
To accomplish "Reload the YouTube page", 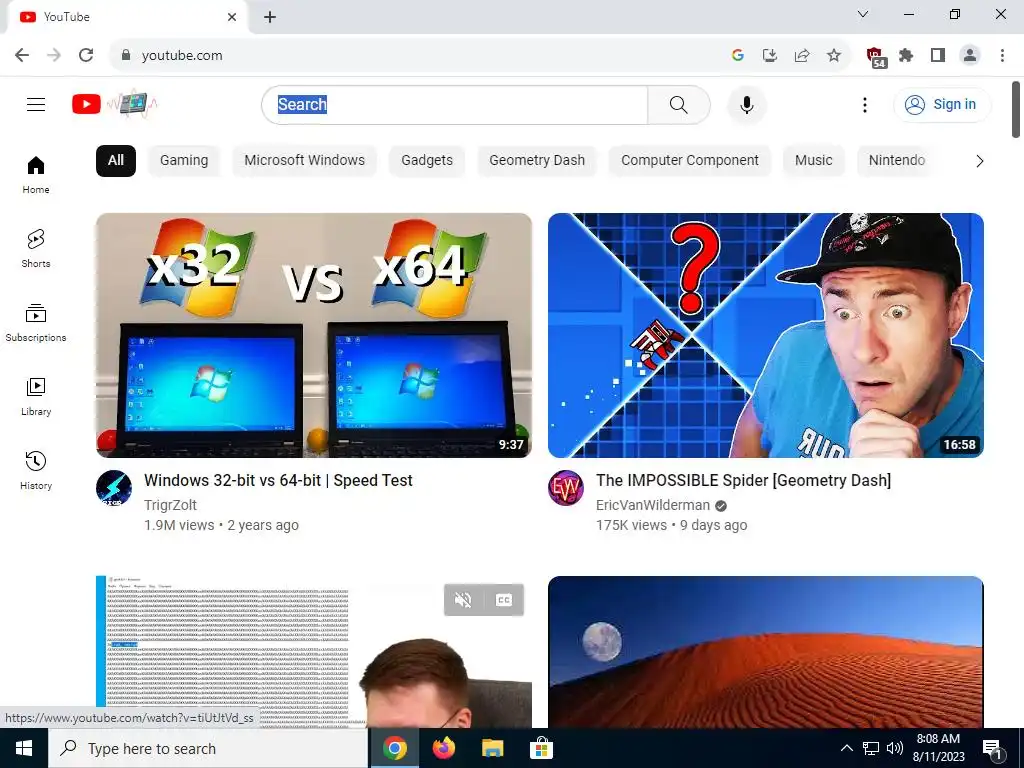I will [x=86, y=55].
